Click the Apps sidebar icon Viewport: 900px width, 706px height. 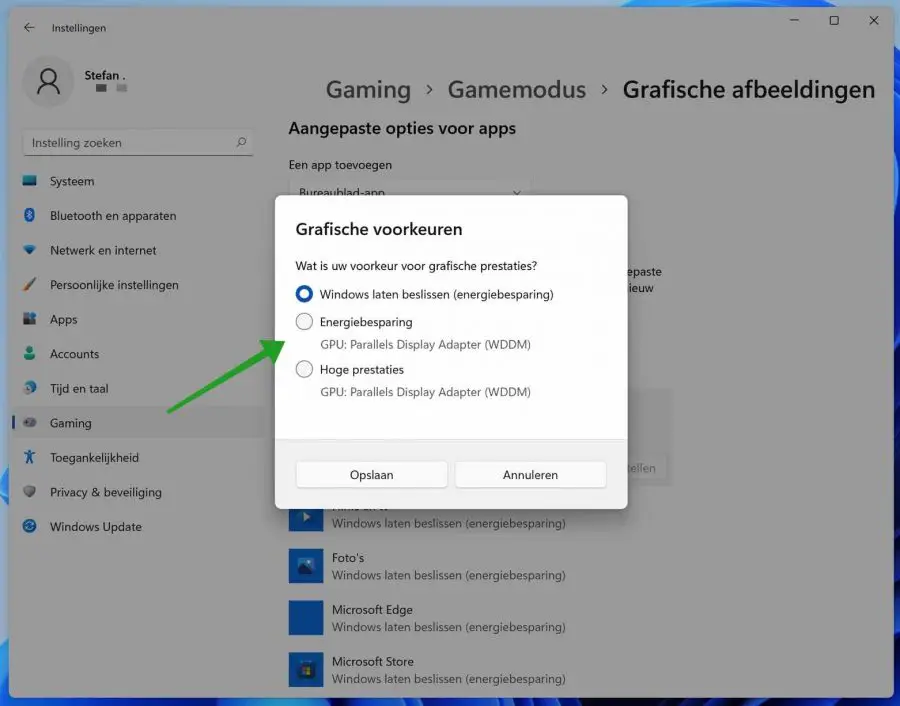click(29, 319)
